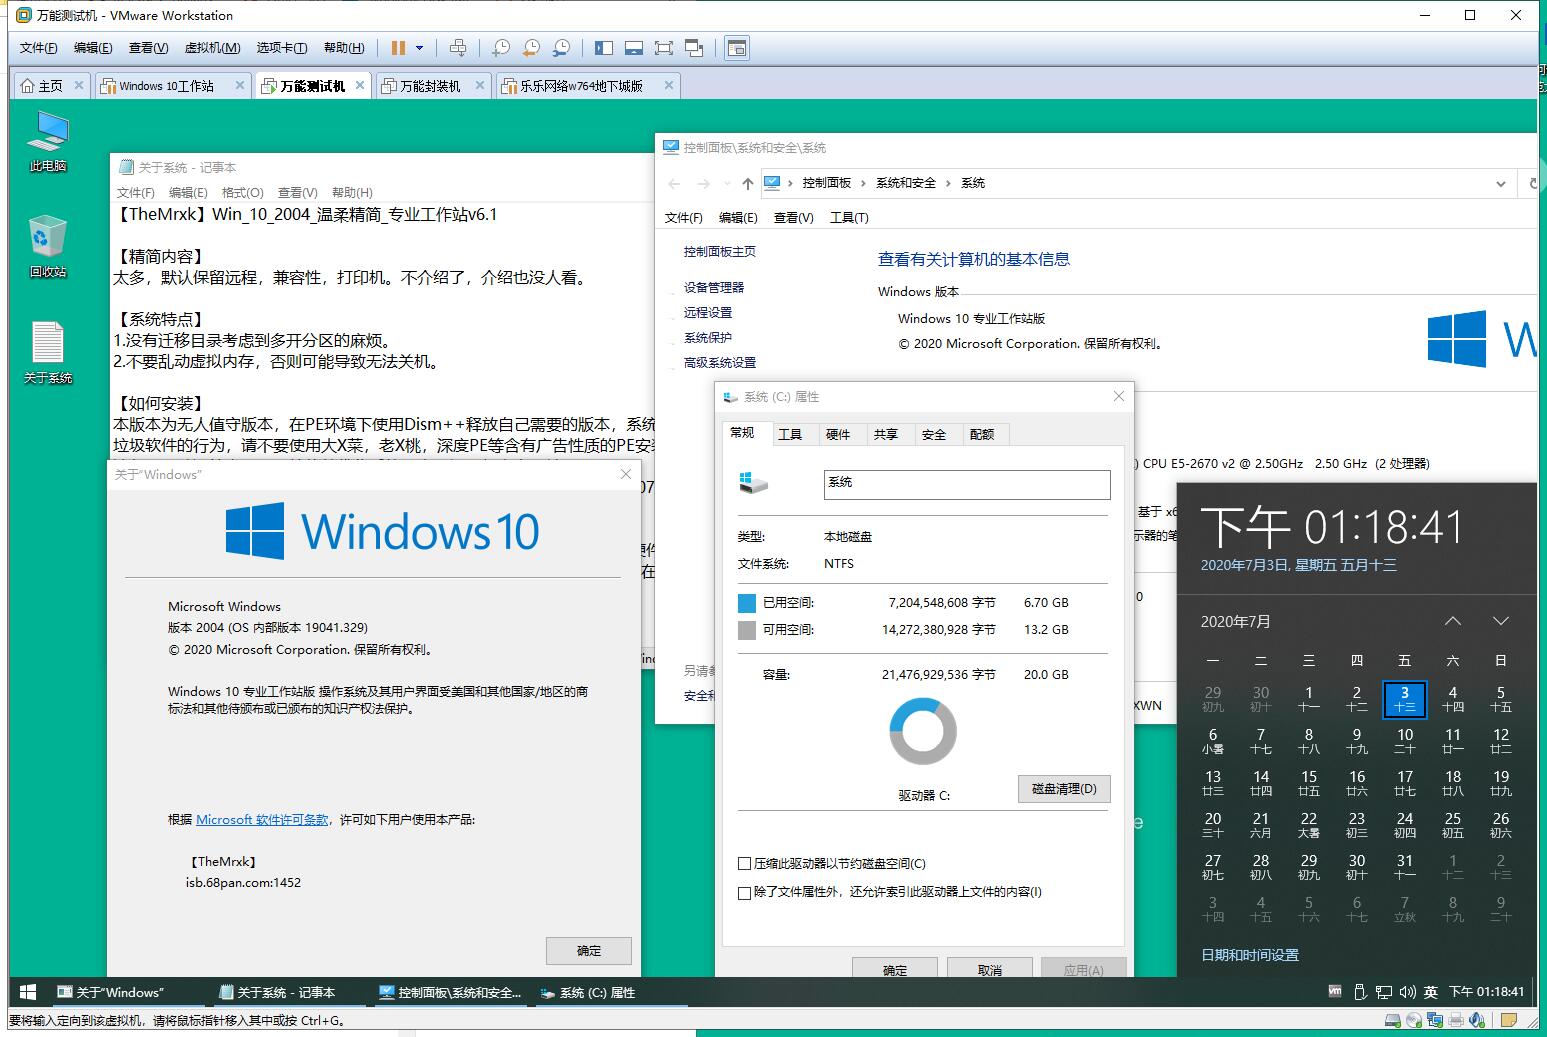Open Notepad 查看(V) menu
The width and height of the screenshot is (1547, 1037).
[298, 192]
